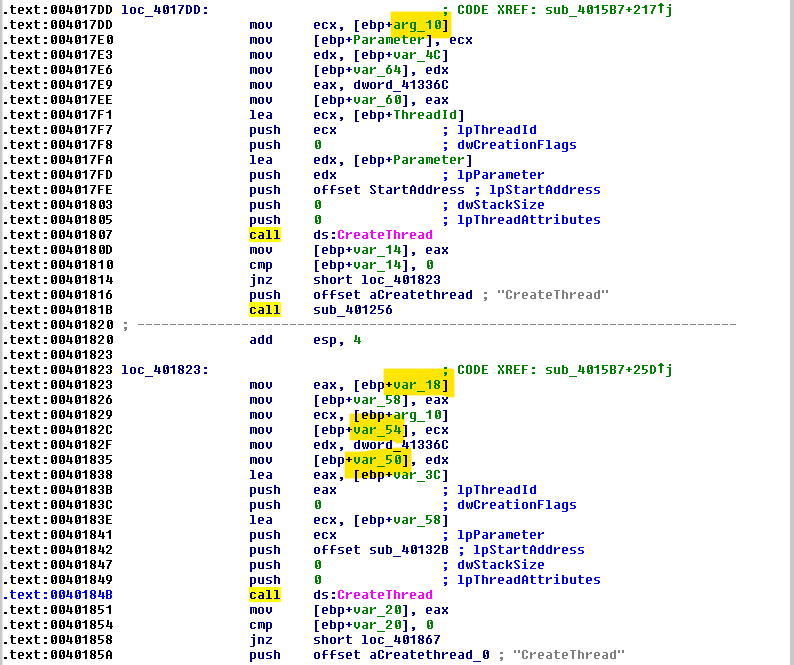
Task: Follow jnz target loc_401867
Action: [401, 640]
